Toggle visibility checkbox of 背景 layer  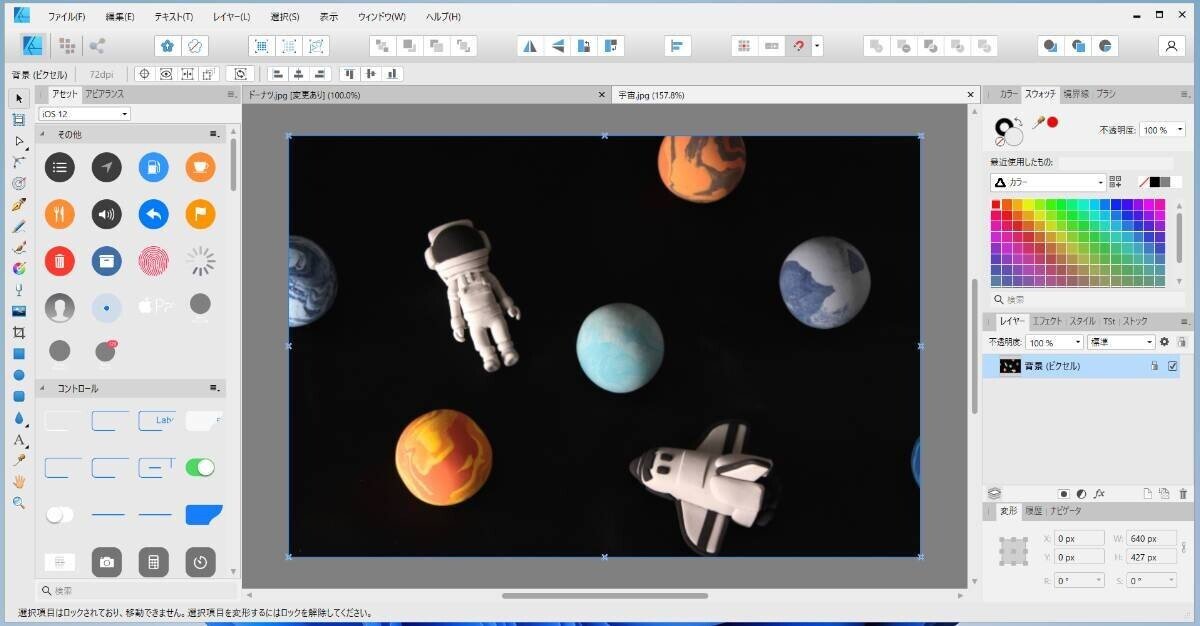tap(1173, 367)
